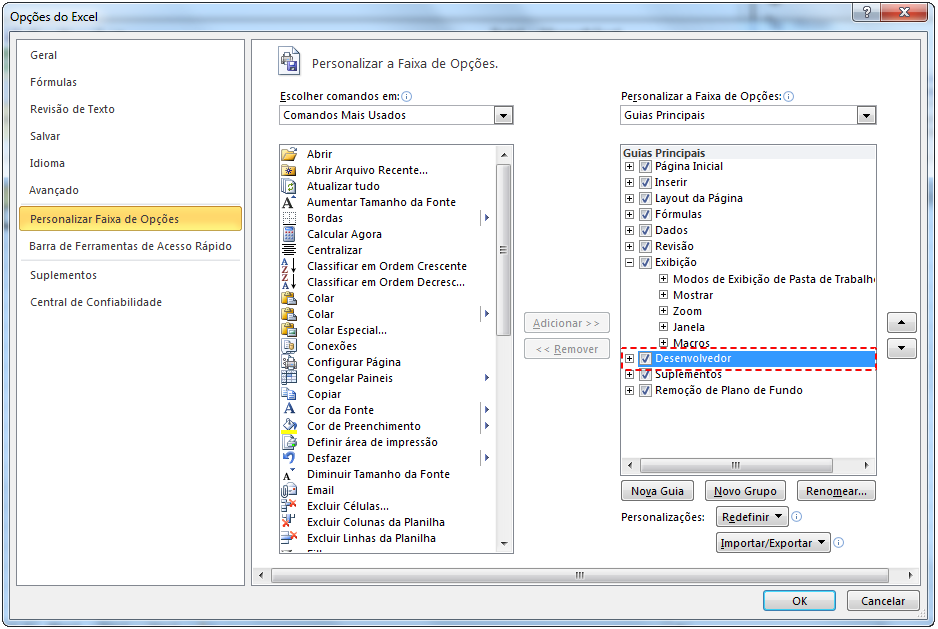This screenshot has height=629, width=938.
Task: Toggle the Suplementos checkbox
Action: [645, 374]
